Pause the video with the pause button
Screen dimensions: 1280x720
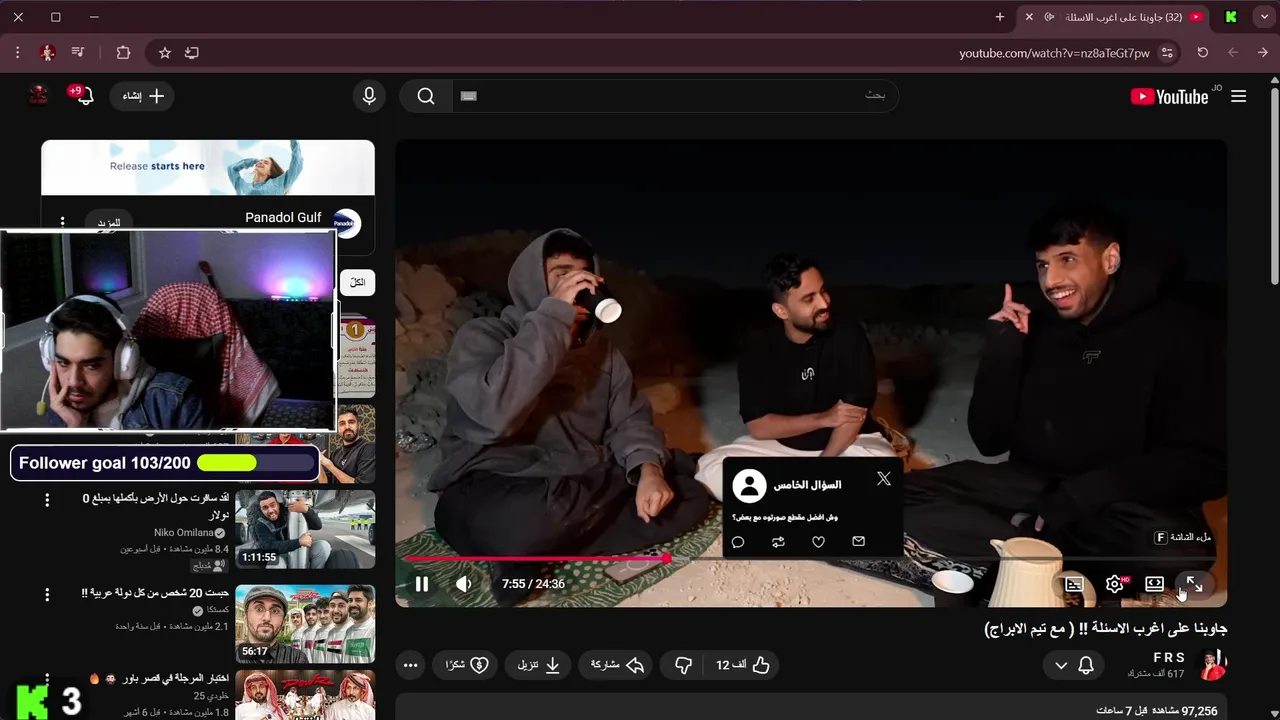click(x=421, y=584)
